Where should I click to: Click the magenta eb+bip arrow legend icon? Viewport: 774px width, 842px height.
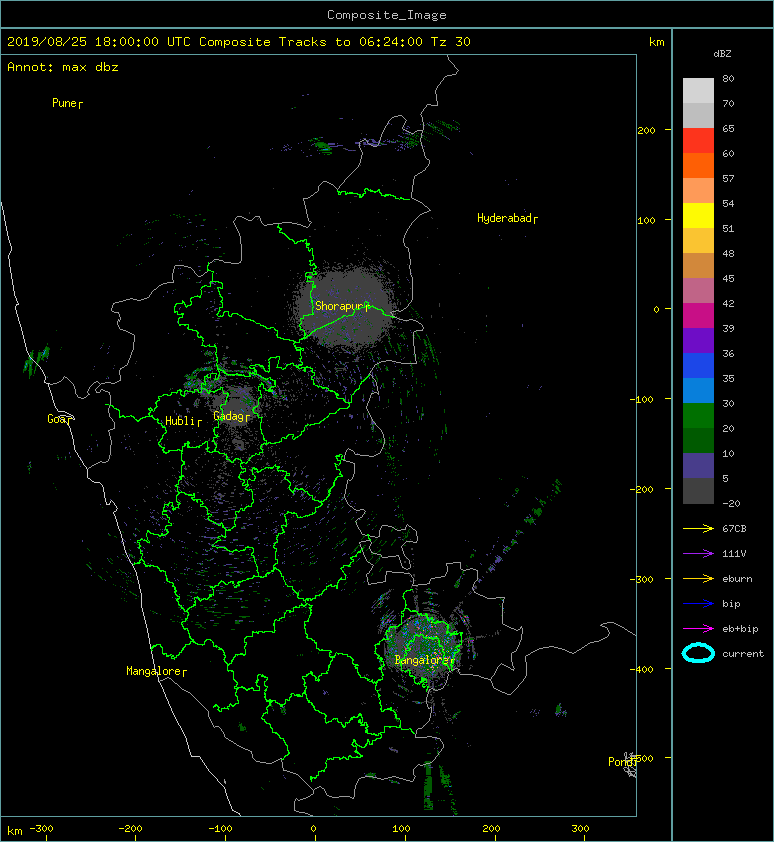tap(698, 628)
